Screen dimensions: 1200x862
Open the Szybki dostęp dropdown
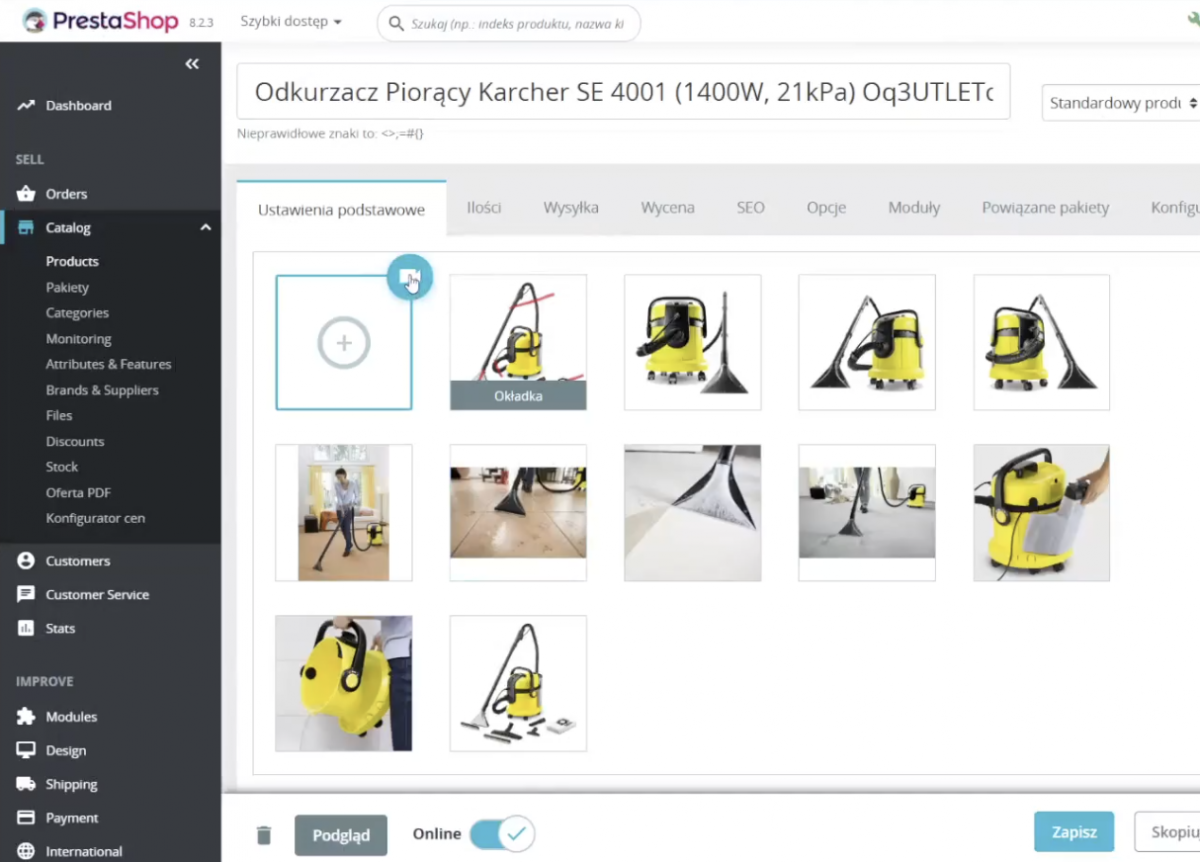tap(291, 22)
